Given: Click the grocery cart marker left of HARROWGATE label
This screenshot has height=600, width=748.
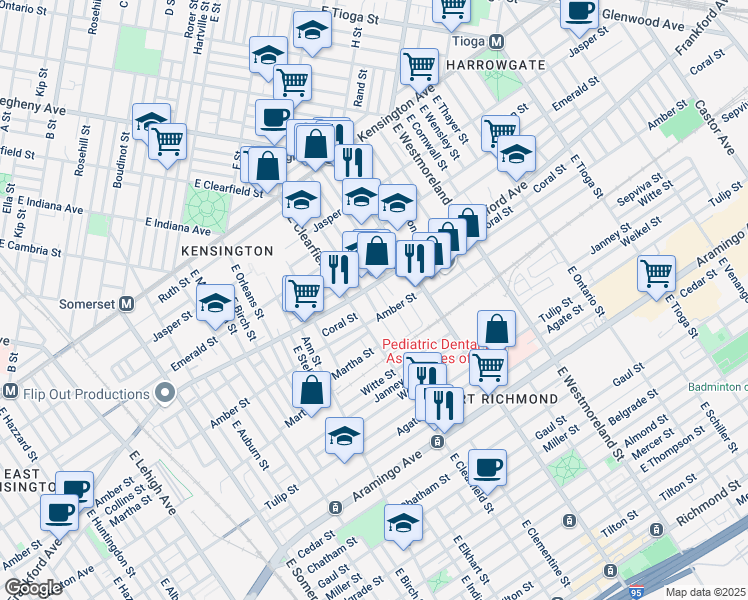Looking at the screenshot, I should 419,67.
